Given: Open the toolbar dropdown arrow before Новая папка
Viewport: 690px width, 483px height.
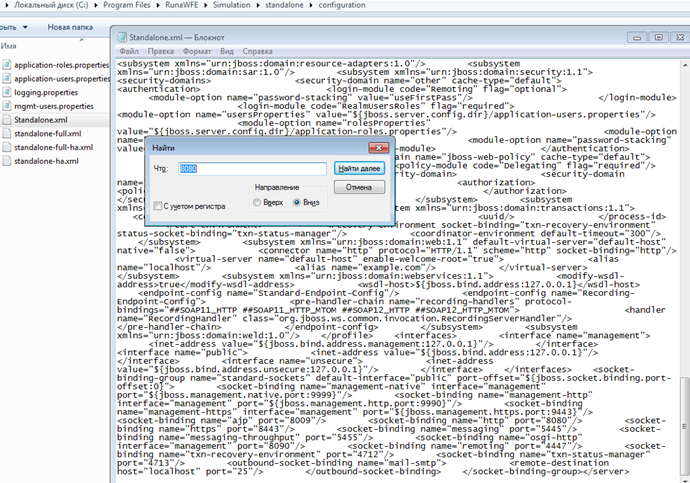Looking at the screenshot, I should tap(25, 27).
